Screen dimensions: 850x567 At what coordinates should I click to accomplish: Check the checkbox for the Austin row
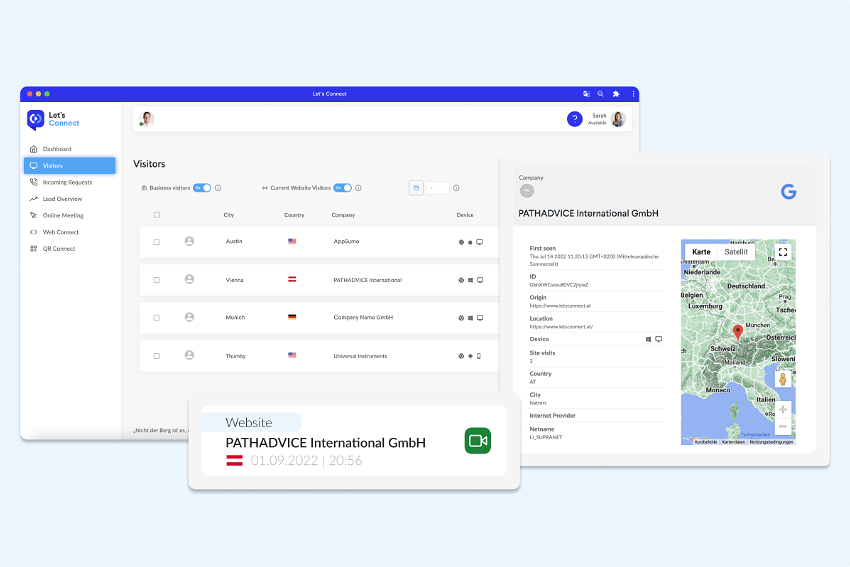tap(156, 242)
